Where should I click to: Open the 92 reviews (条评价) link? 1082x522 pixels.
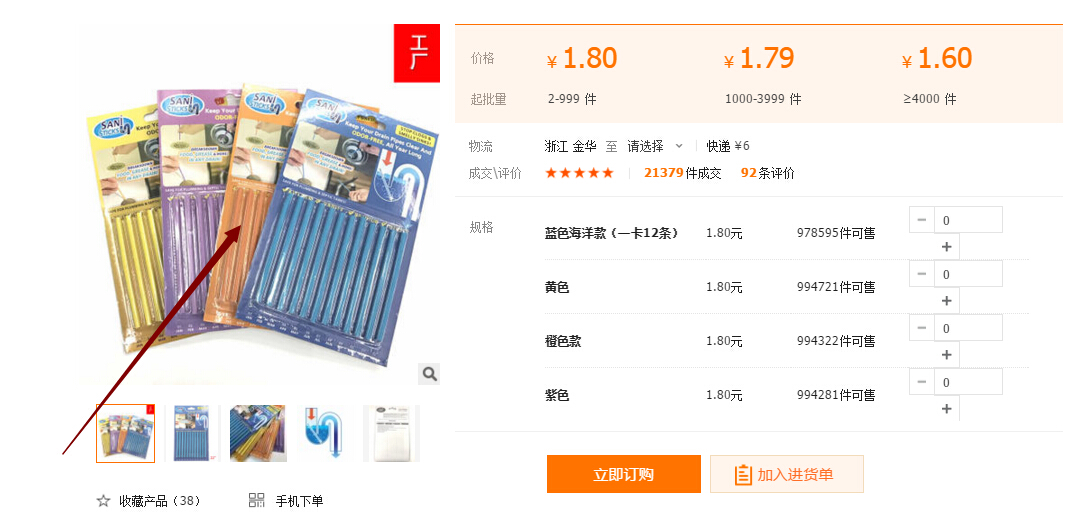(767, 173)
